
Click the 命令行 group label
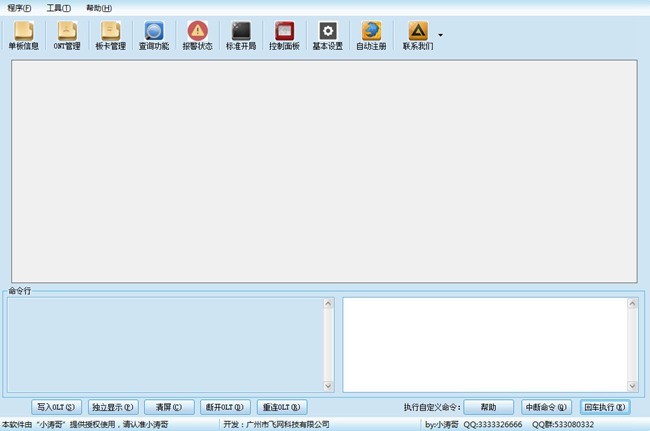(20, 291)
